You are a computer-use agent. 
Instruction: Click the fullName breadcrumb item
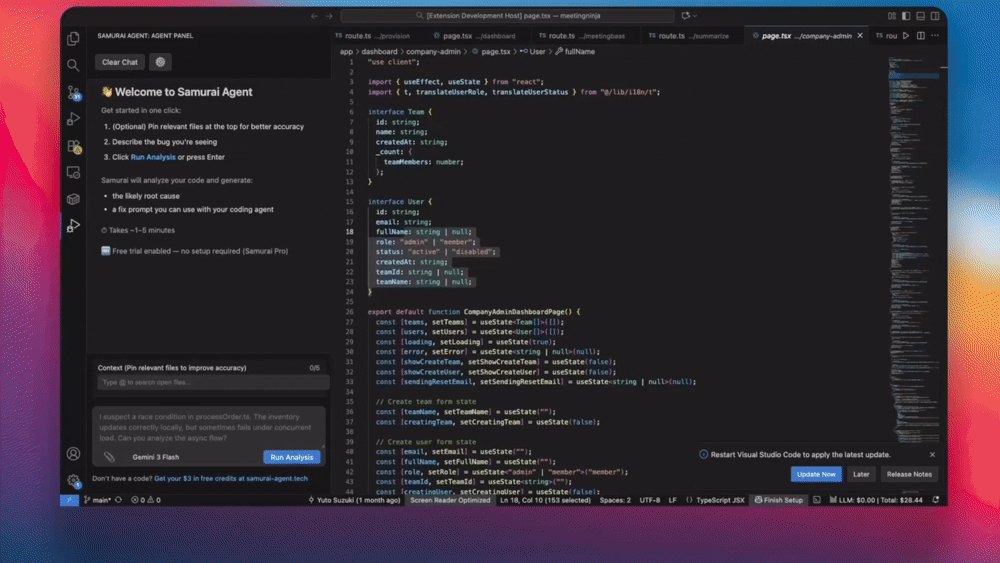point(575,52)
